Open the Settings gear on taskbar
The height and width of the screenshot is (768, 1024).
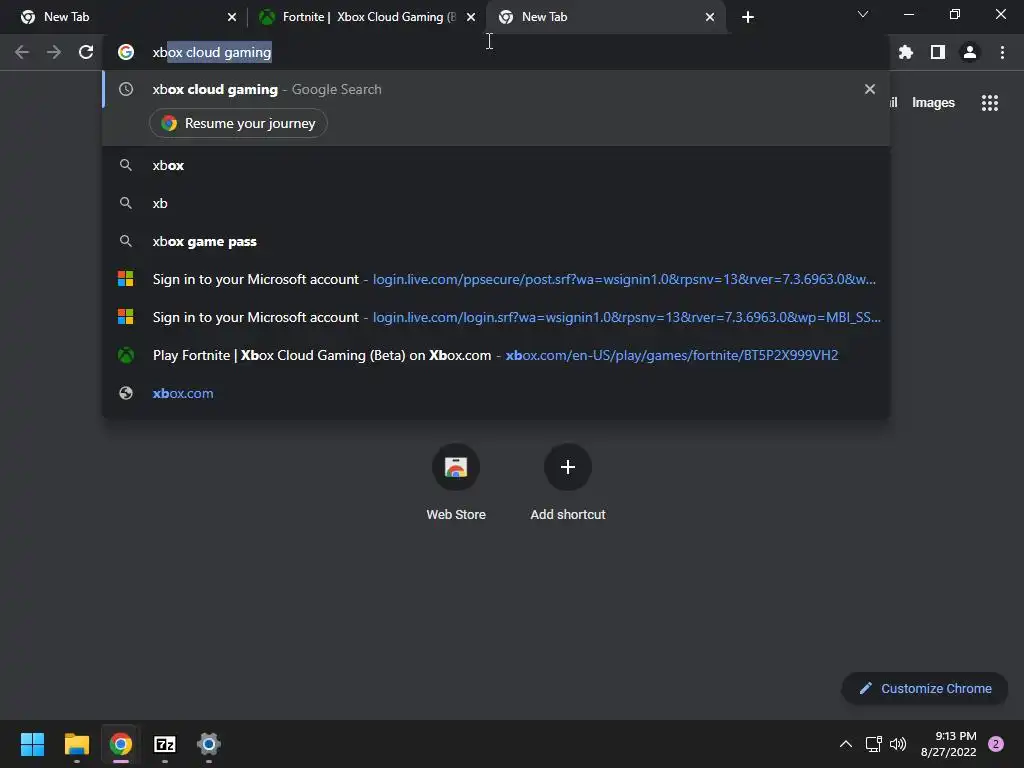(209, 744)
